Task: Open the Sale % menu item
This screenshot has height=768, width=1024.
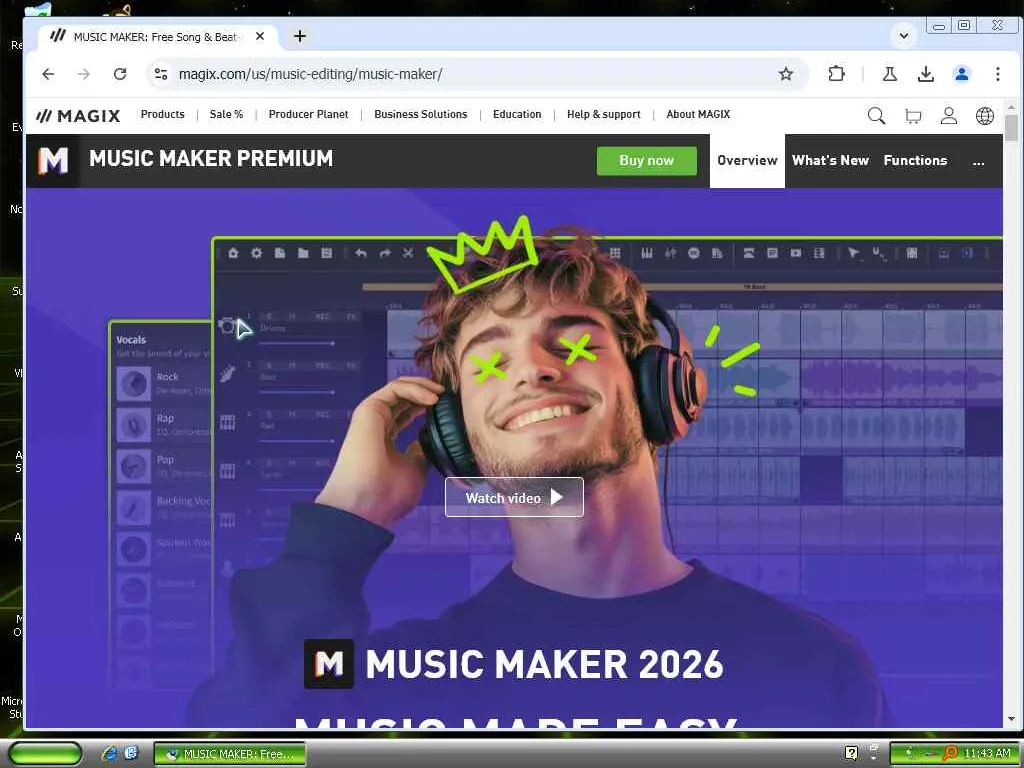Action: point(226,114)
